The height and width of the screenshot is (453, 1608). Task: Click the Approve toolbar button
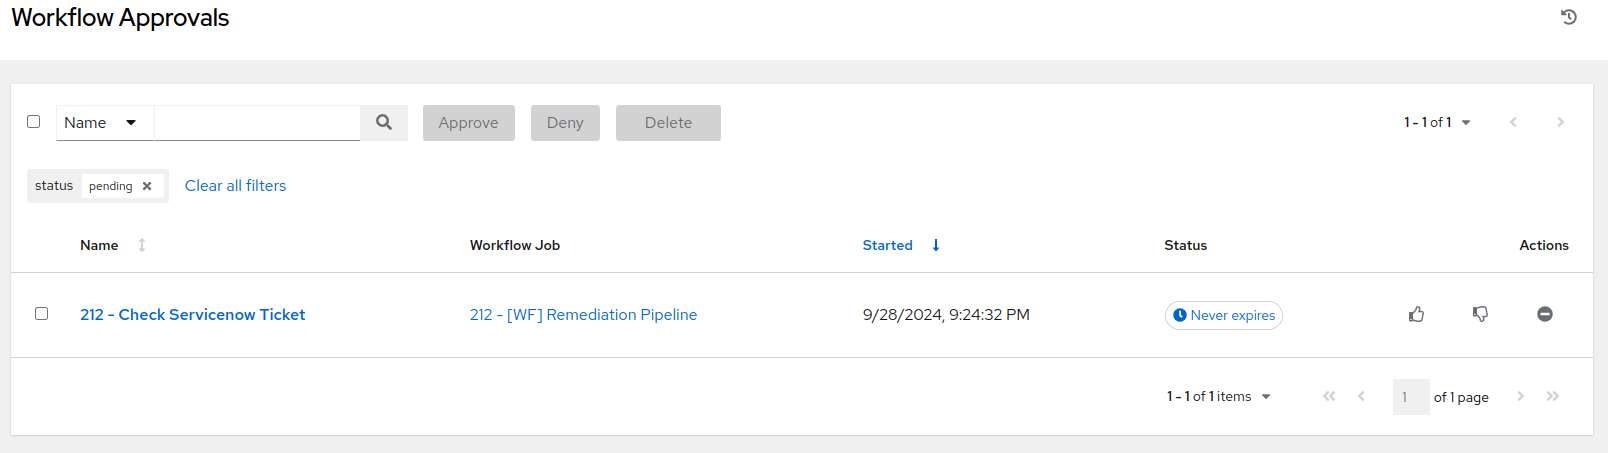[468, 123]
